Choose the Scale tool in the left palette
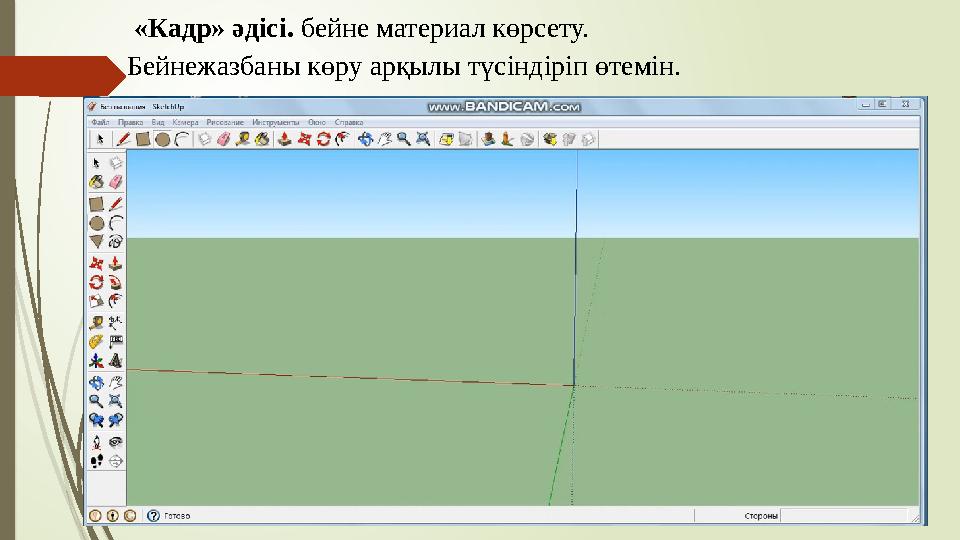Viewport: 960px width, 540px height. tap(96, 301)
